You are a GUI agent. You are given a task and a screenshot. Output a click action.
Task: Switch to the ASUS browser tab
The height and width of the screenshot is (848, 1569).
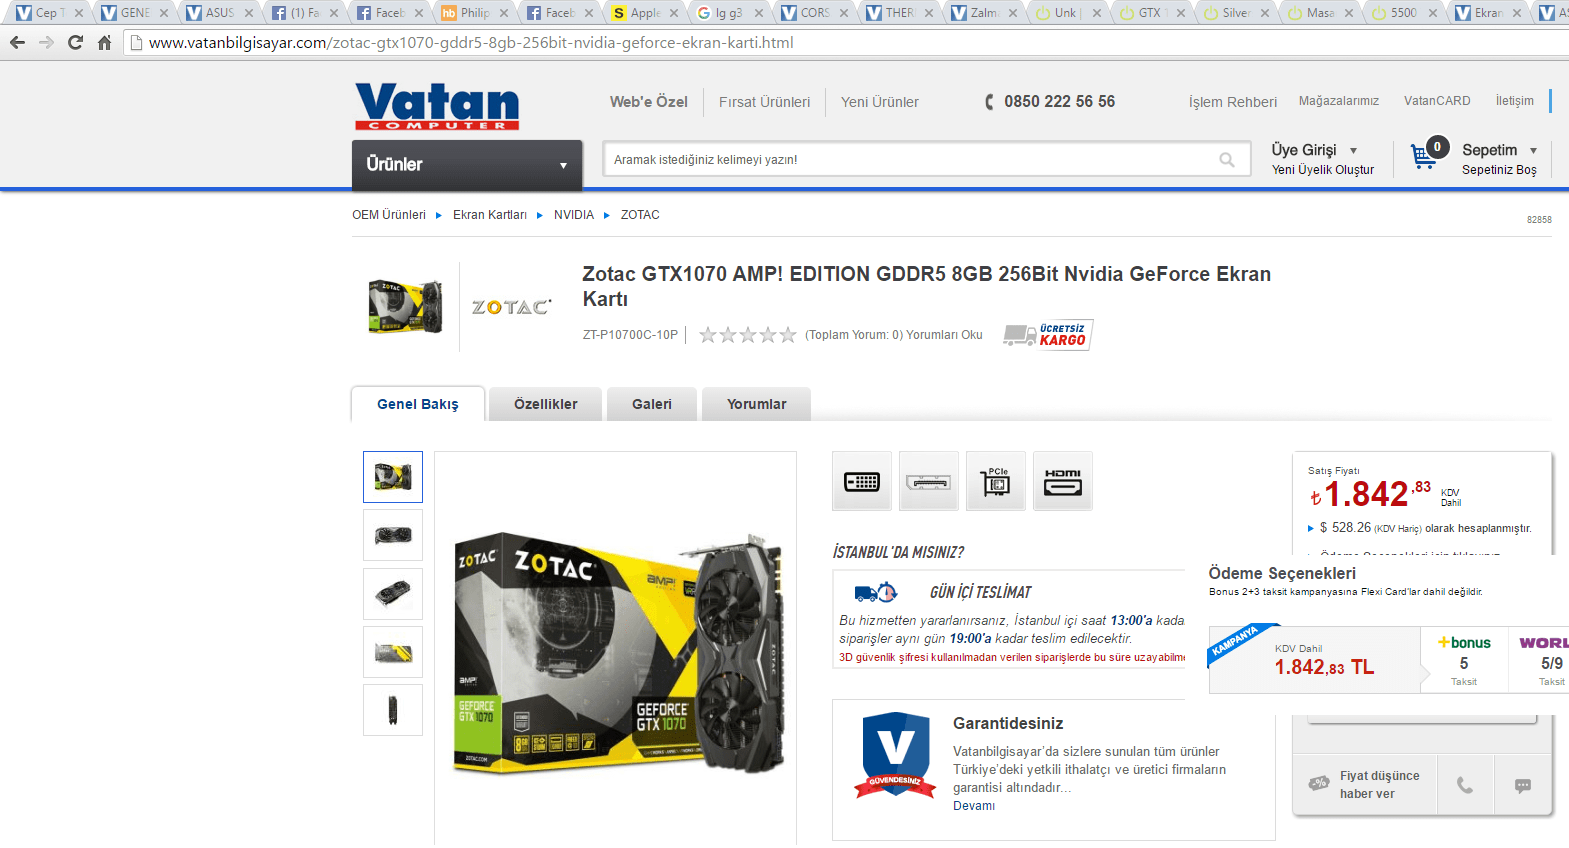coord(219,13)
